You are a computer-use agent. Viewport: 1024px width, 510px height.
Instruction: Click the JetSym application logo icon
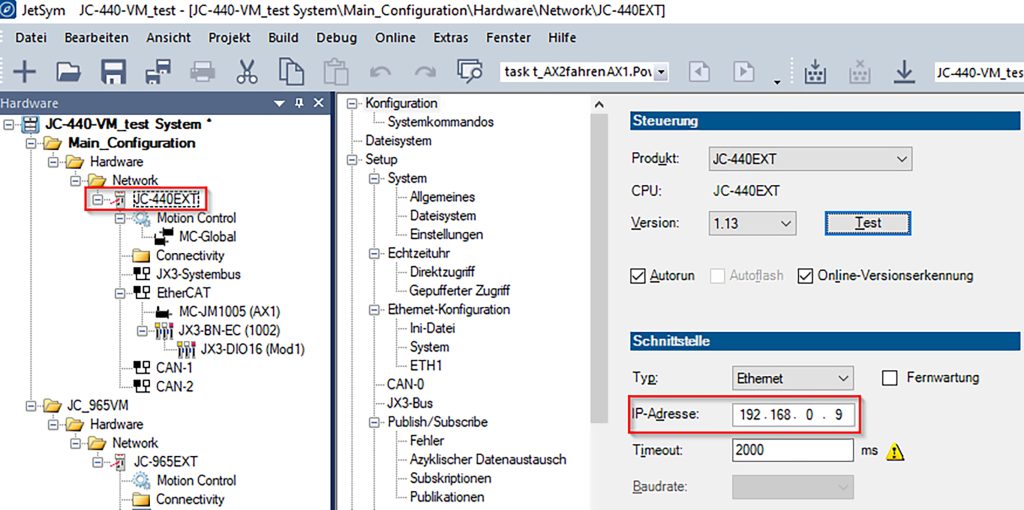8,11
